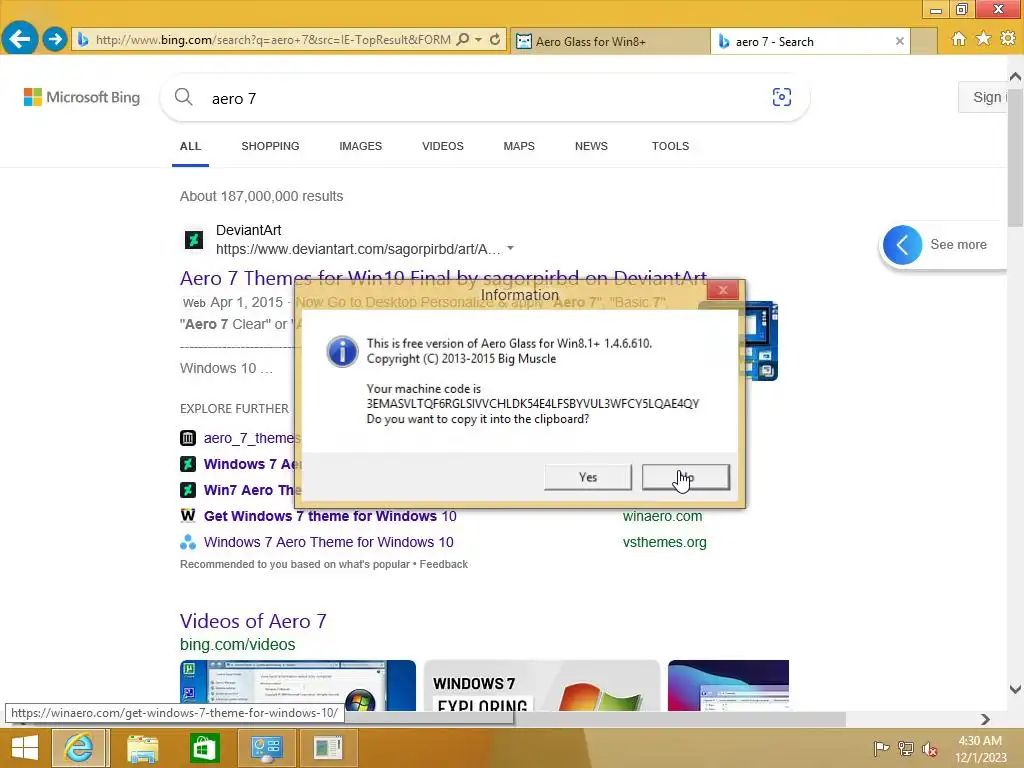The height and width of the screenshot is (768, 1024).
Task: Switch to NEWS results
Action: [591, 146]
